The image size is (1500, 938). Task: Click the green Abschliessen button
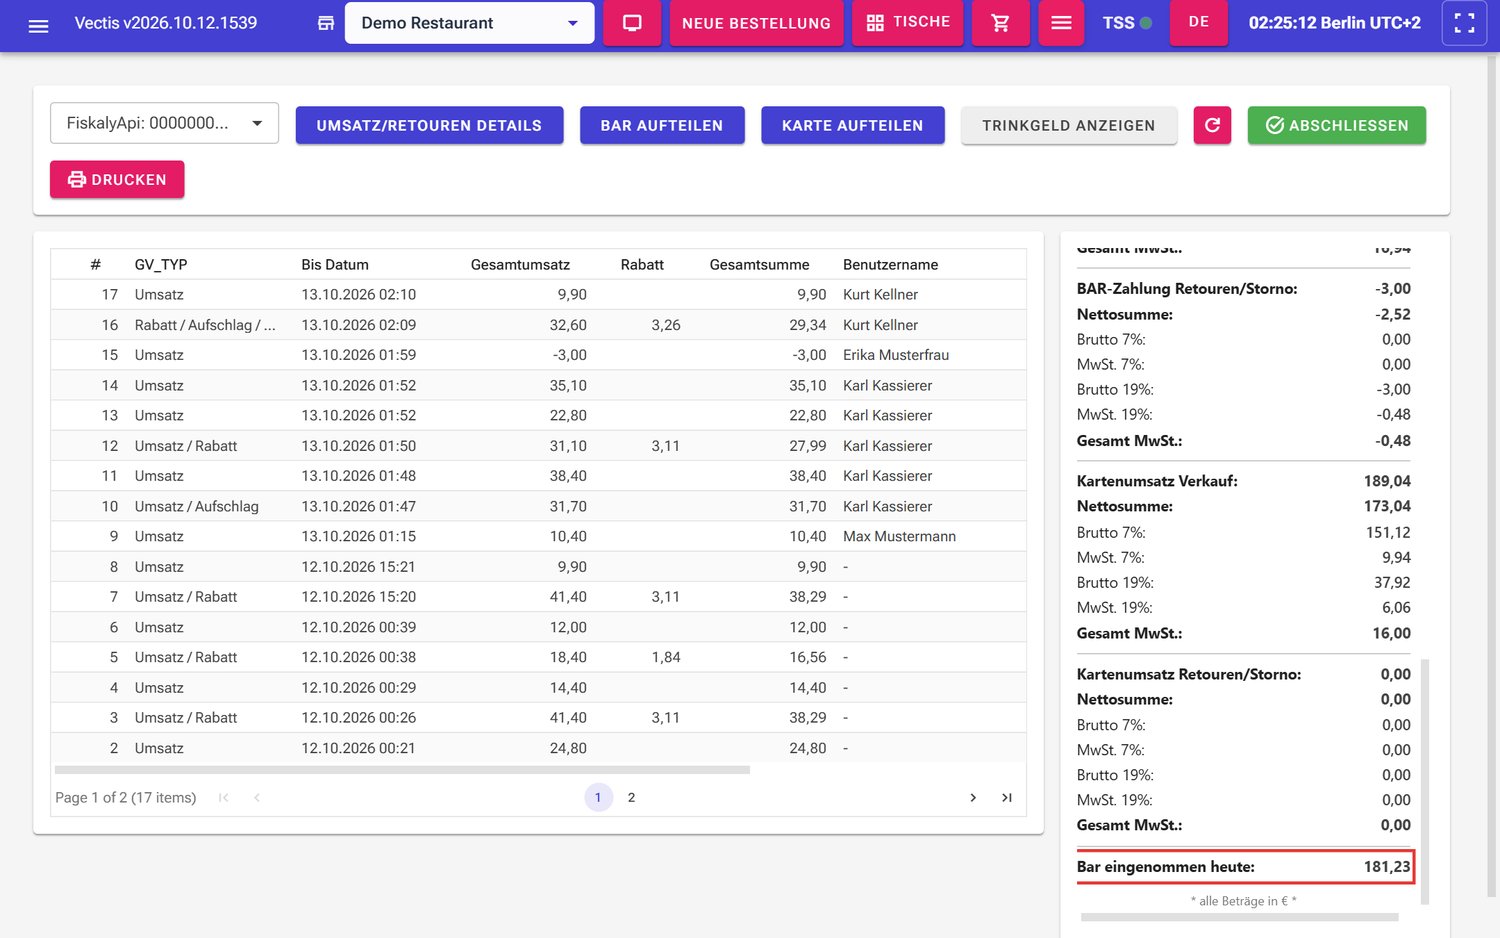click(x=1337, y=125)
